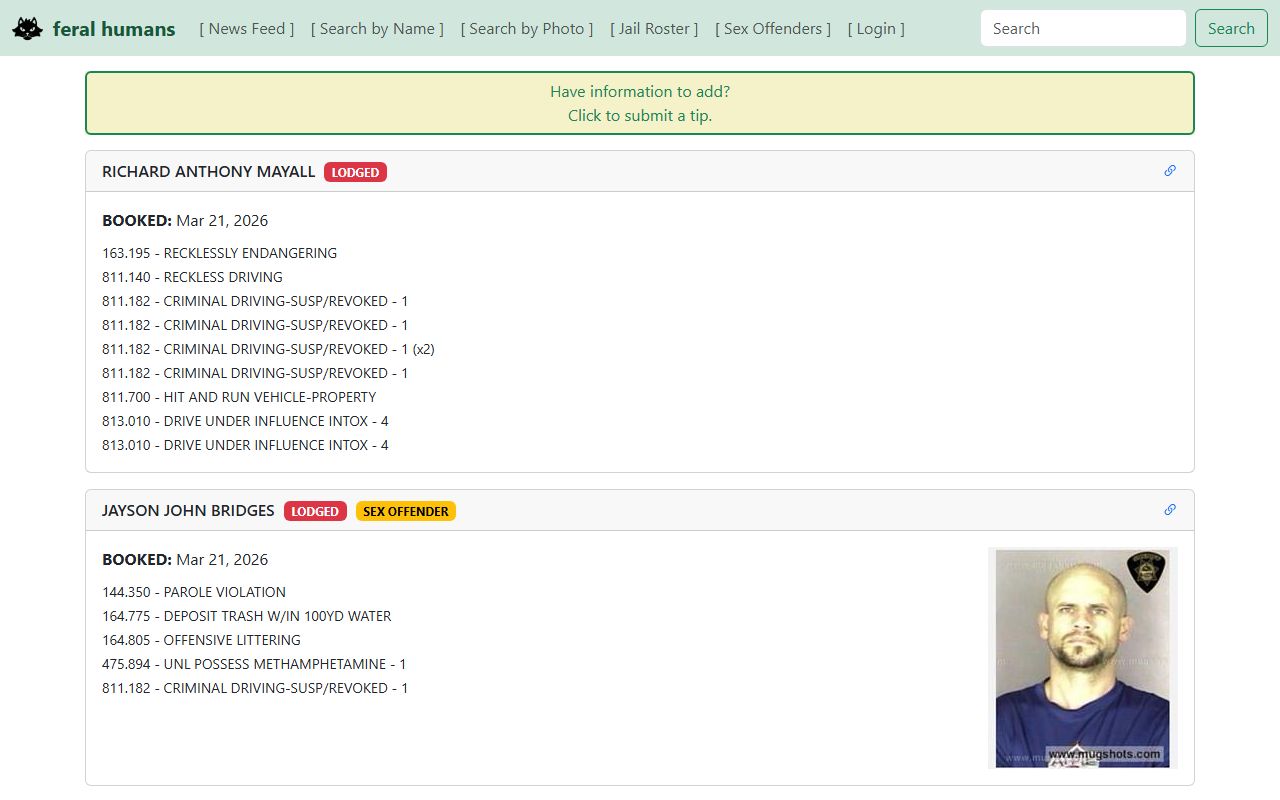This screenshot has width=1280, height=800.
Task: Click the feral humans brand title
Action: (114, 29)
